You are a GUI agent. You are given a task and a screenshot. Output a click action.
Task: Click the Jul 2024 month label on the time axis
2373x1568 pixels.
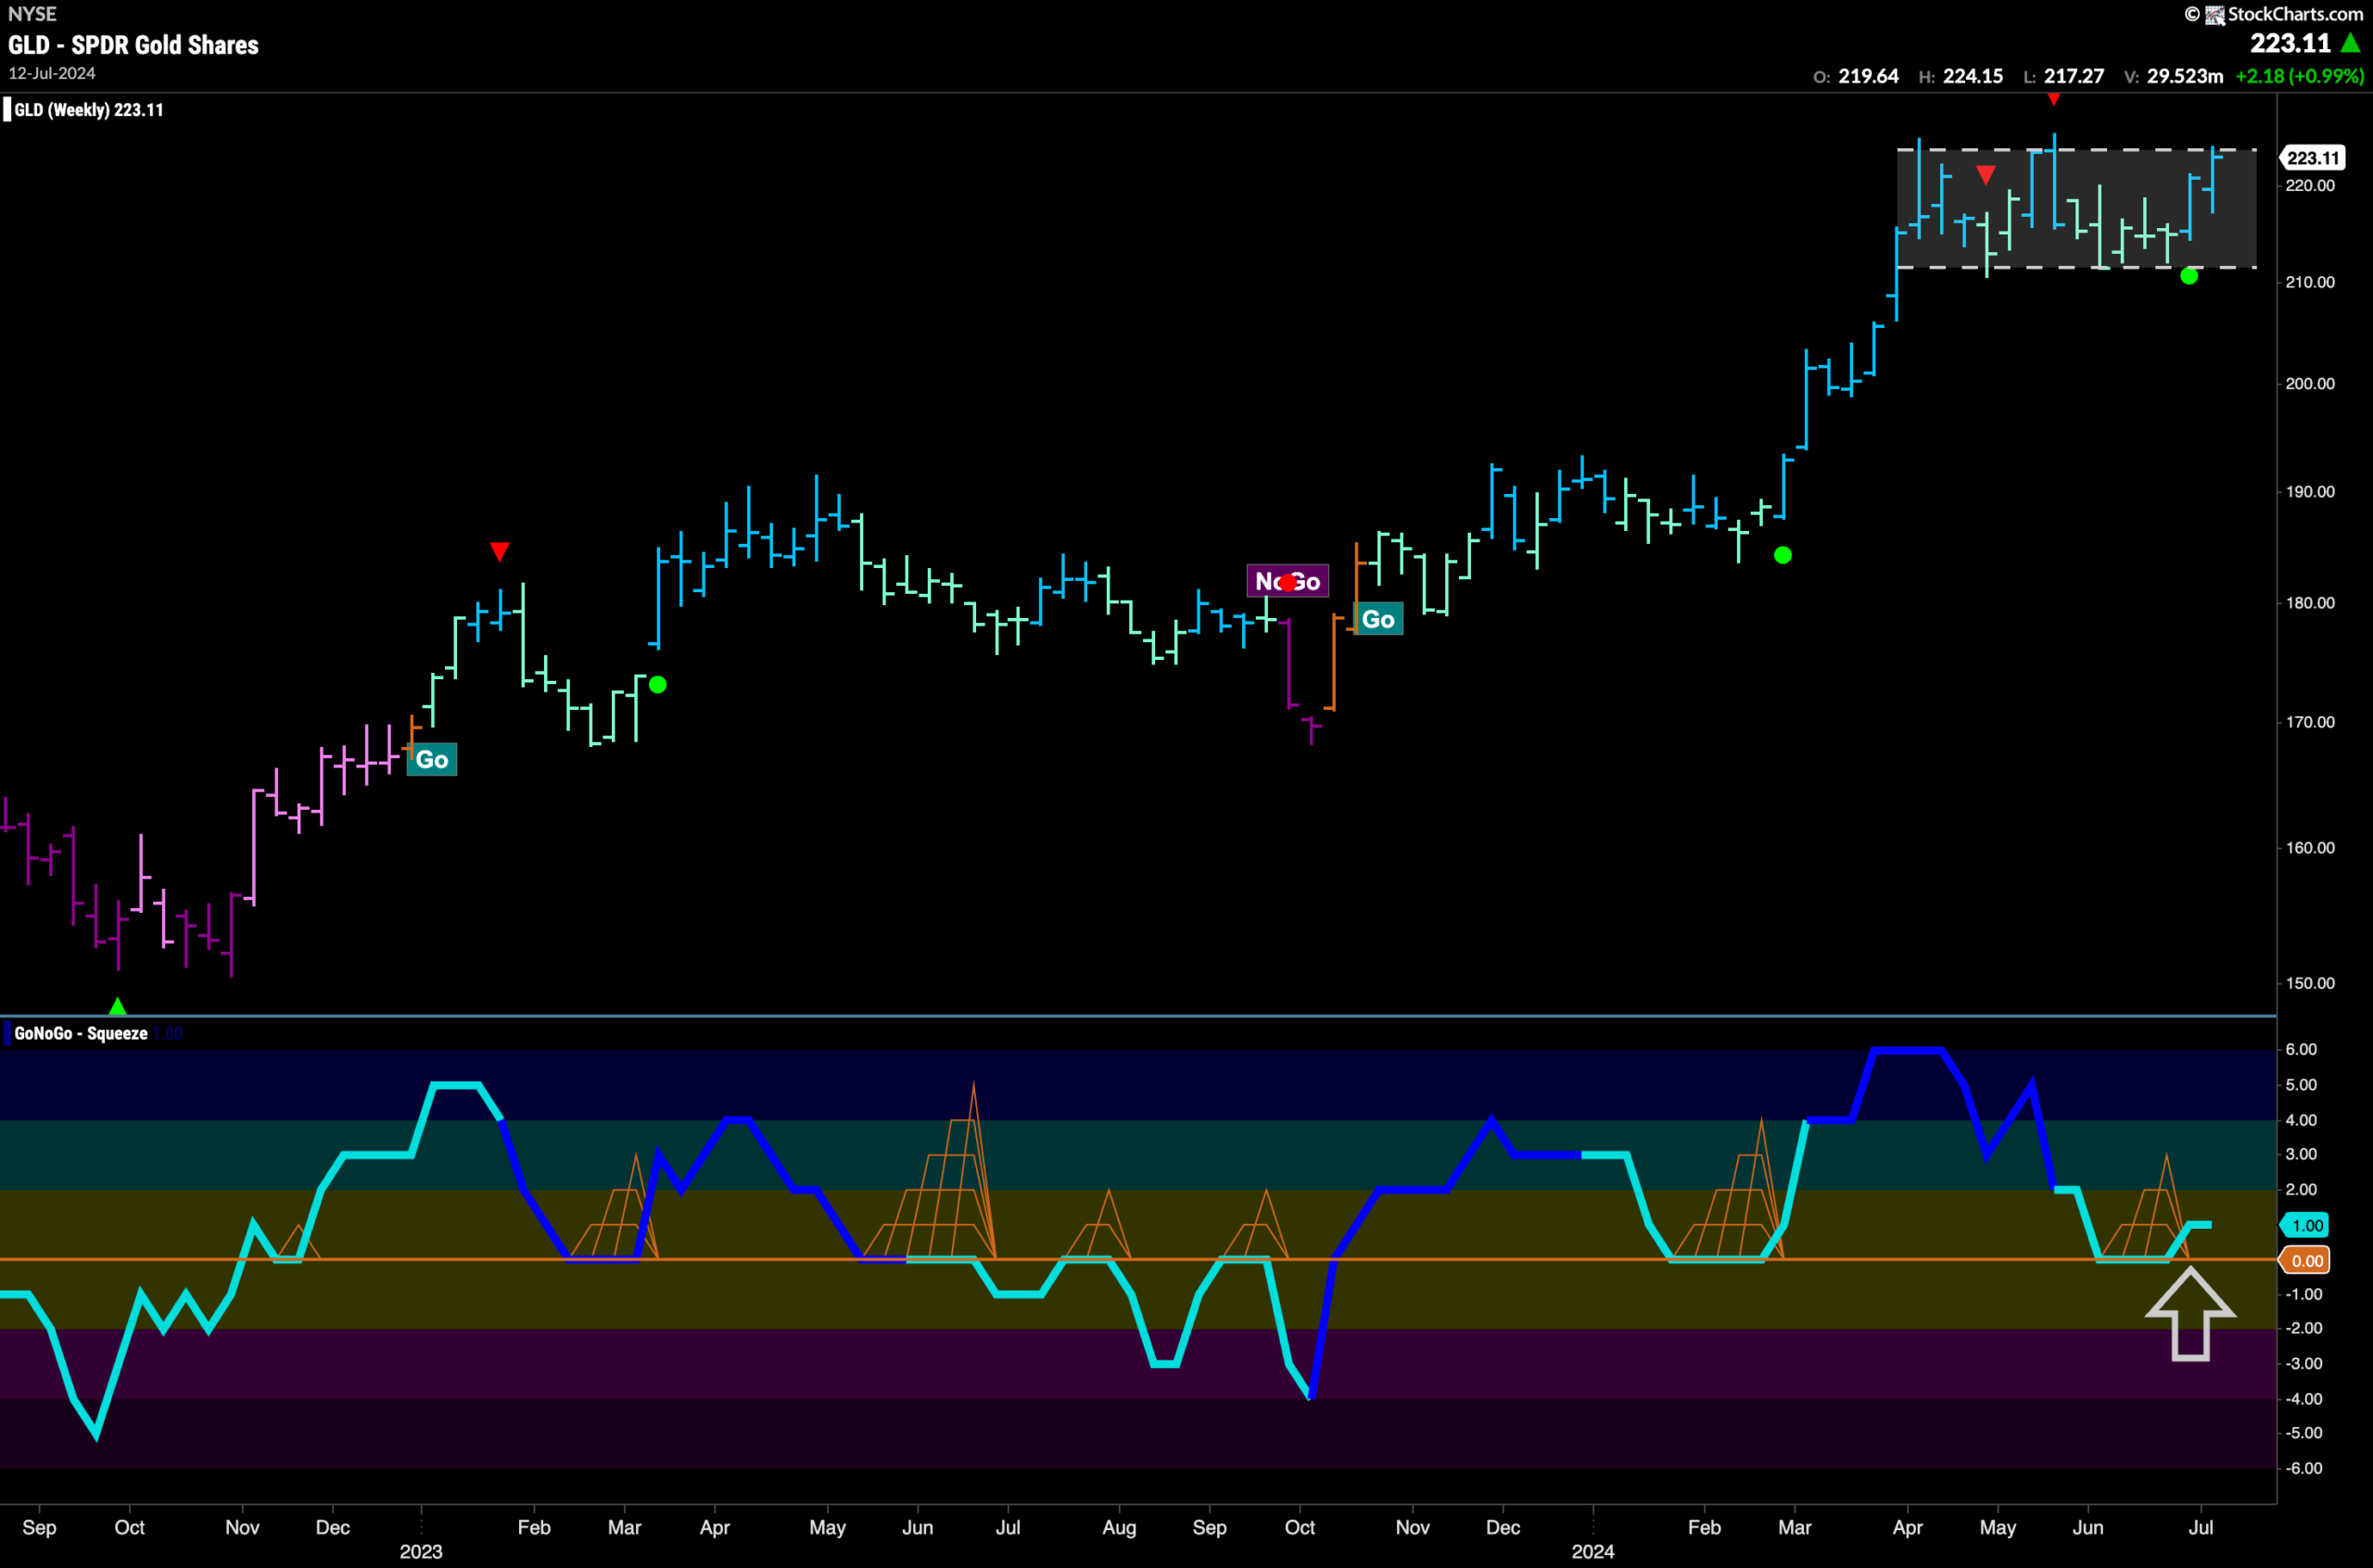point(2201,1528)
